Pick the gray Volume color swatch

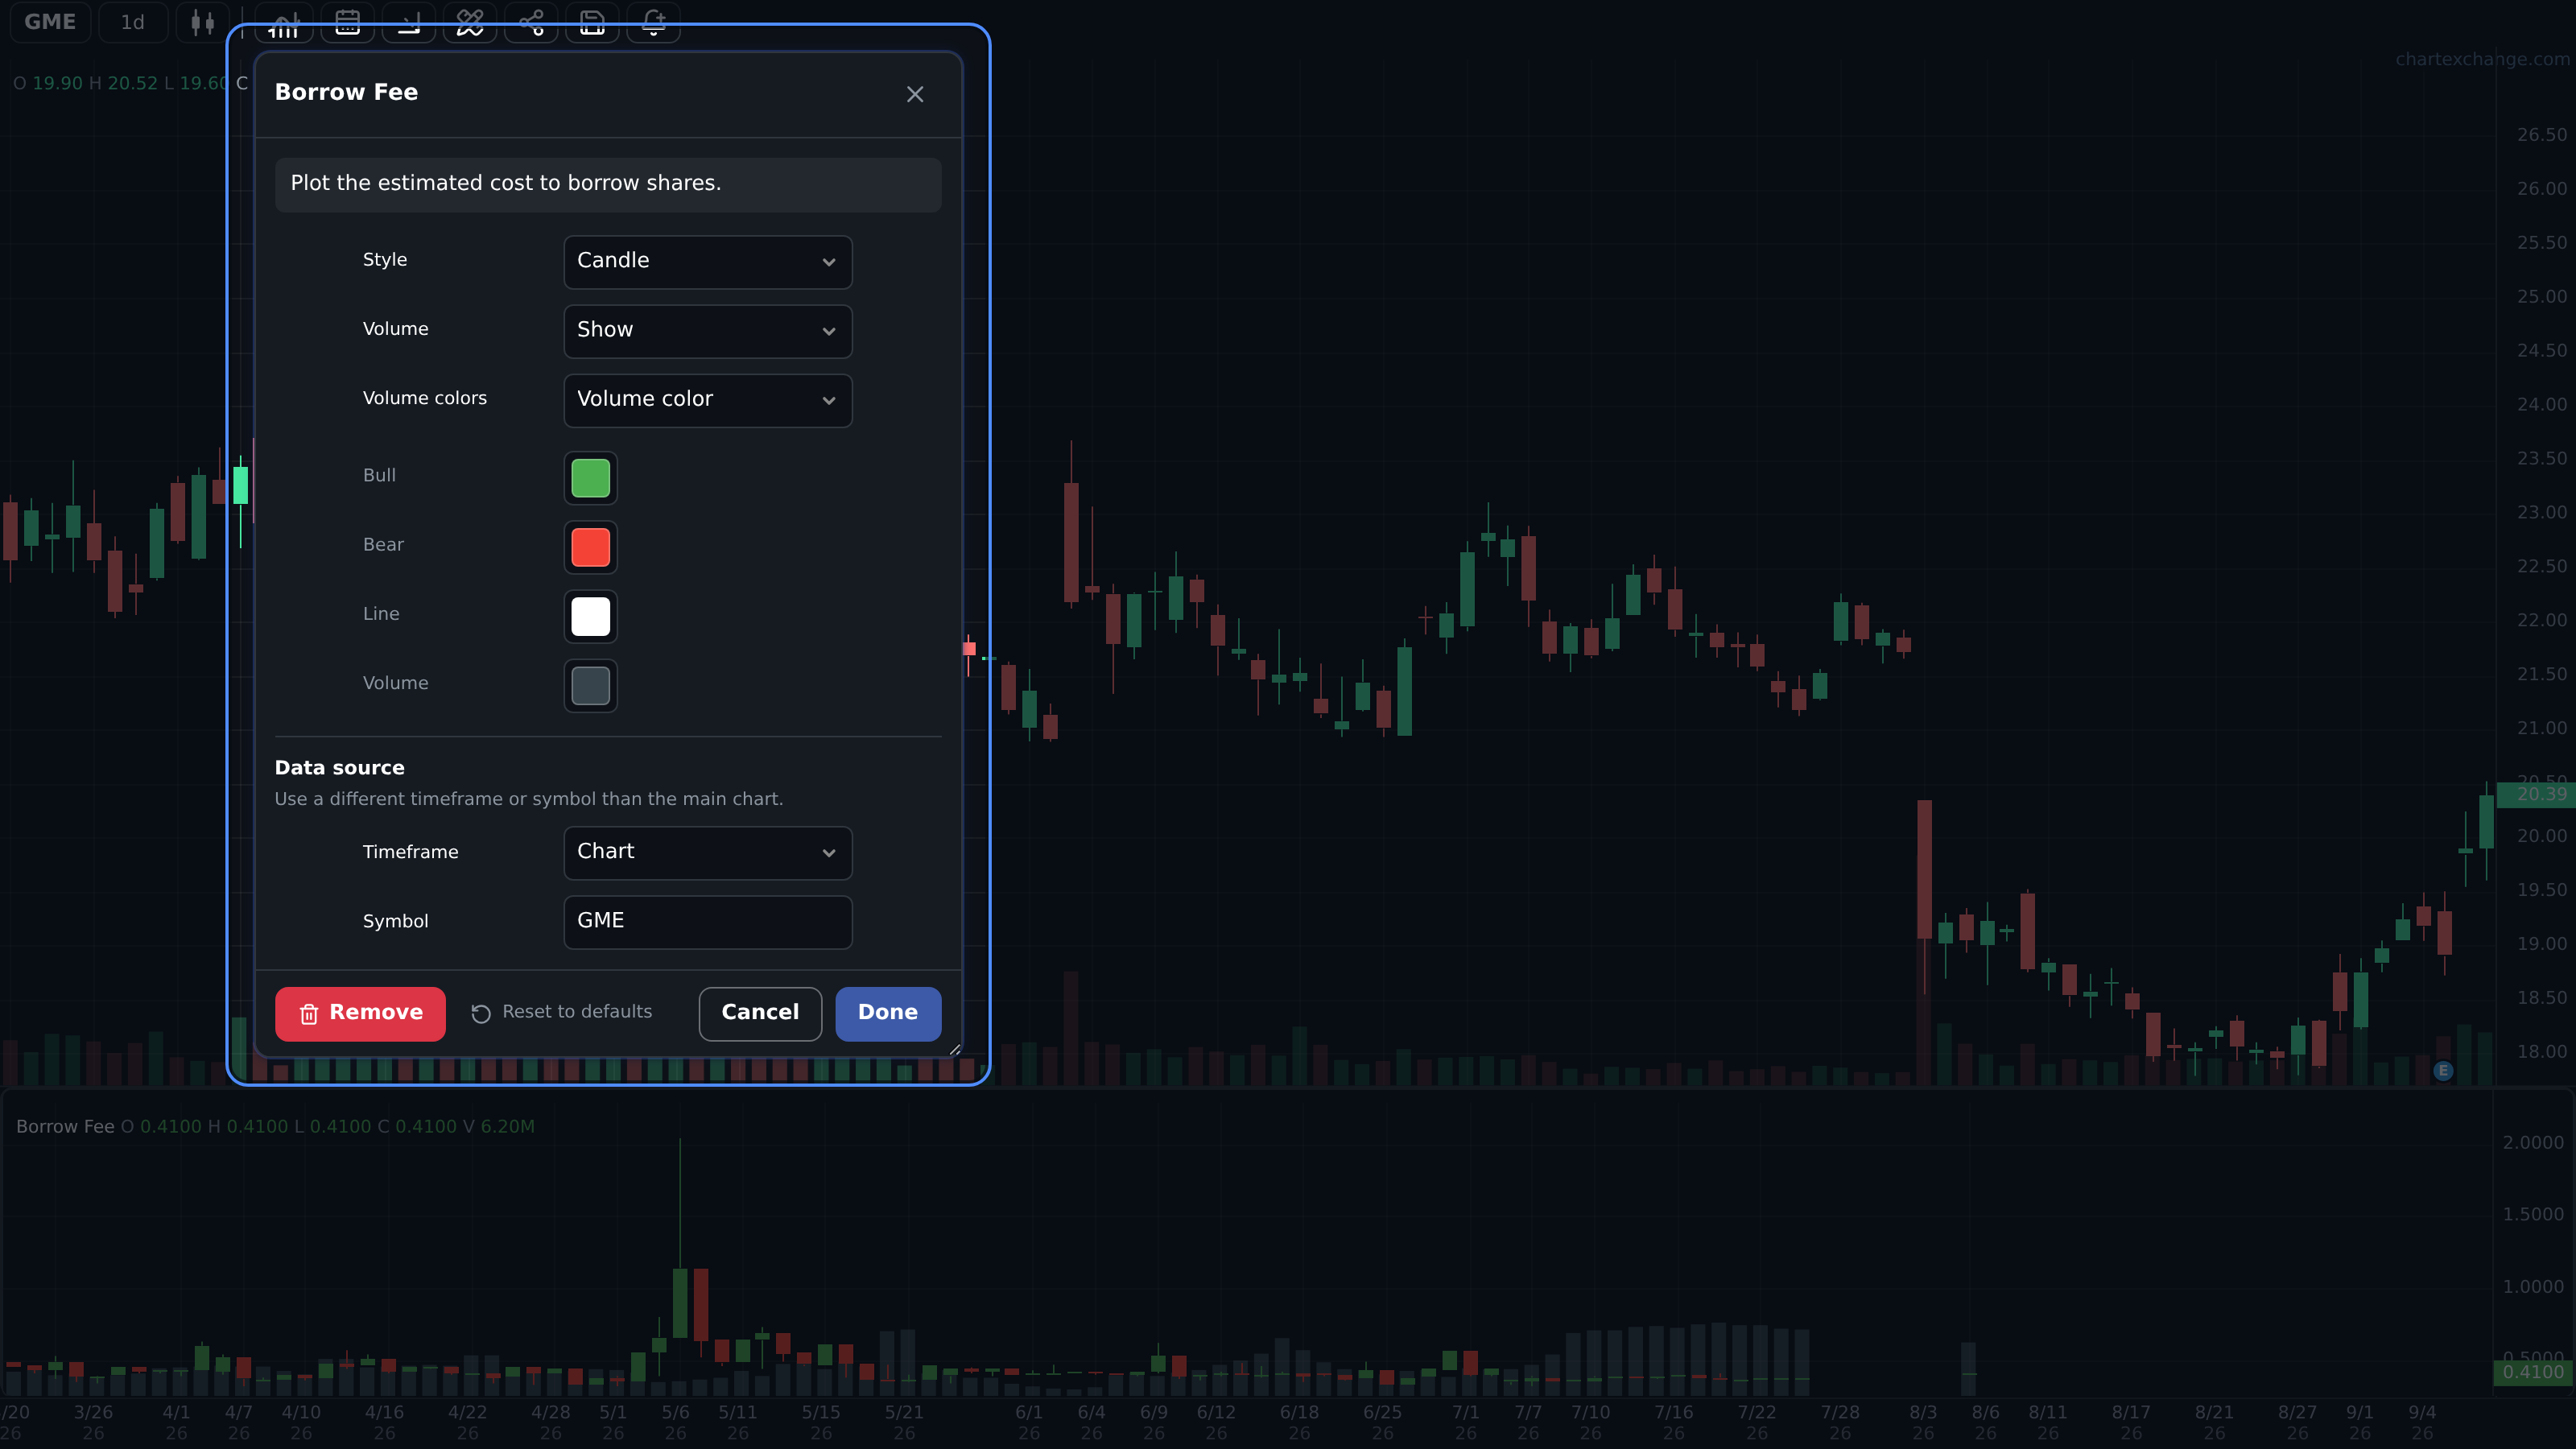coord(590,686)
